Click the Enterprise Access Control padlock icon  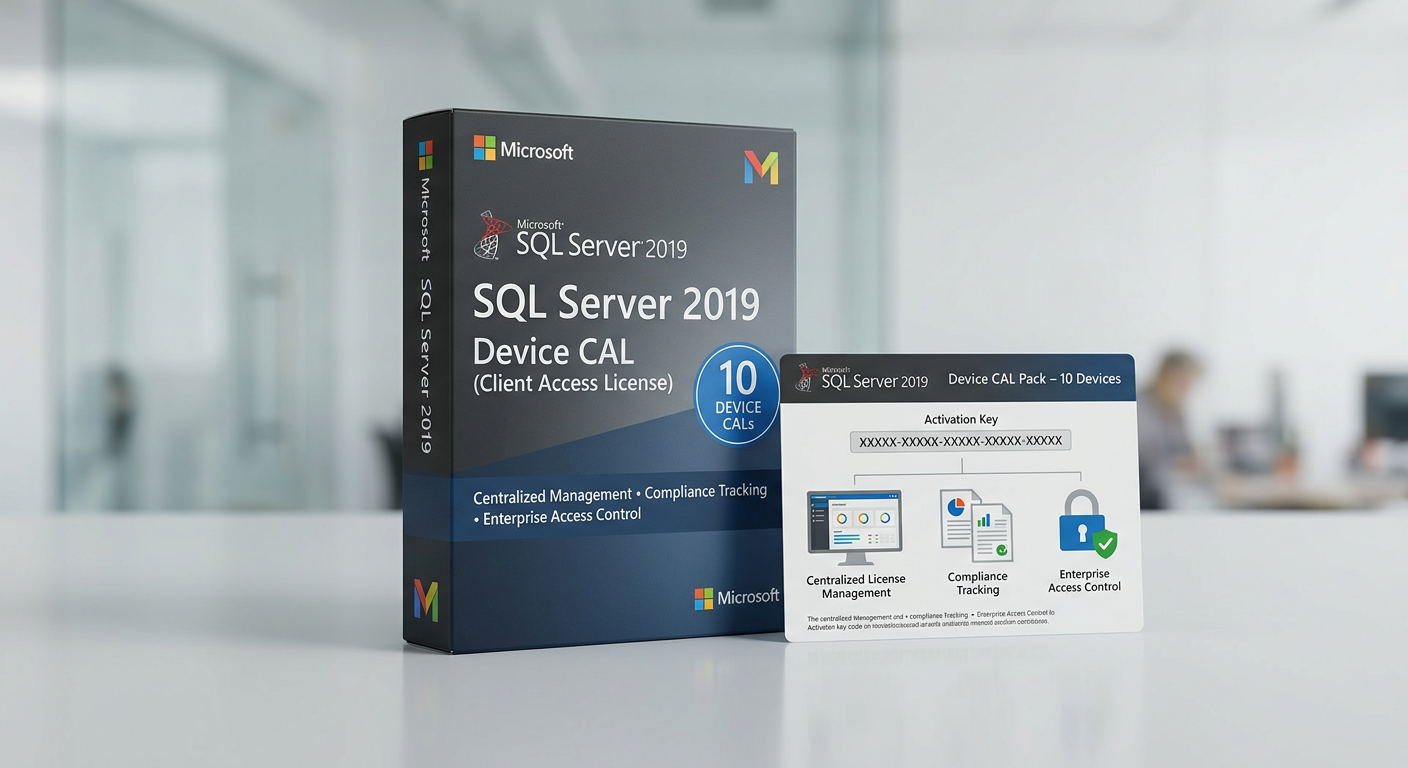click(x=1085, y=524)
